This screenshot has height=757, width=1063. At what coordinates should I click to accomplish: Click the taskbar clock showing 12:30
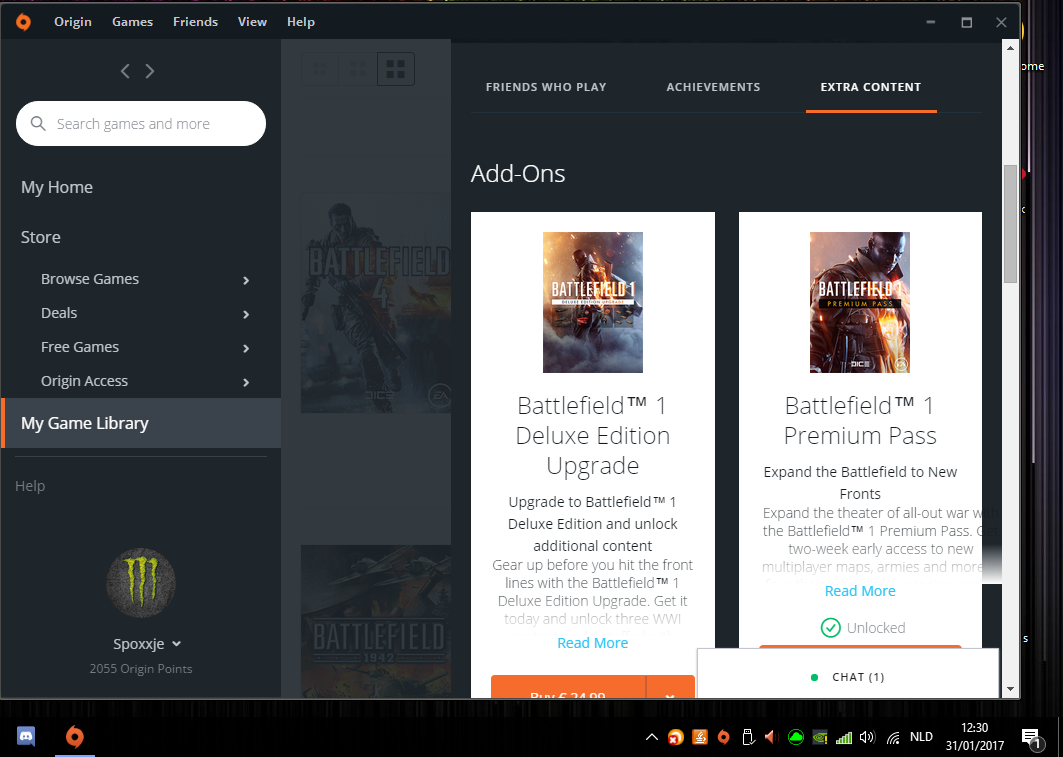tap(975, 737)
